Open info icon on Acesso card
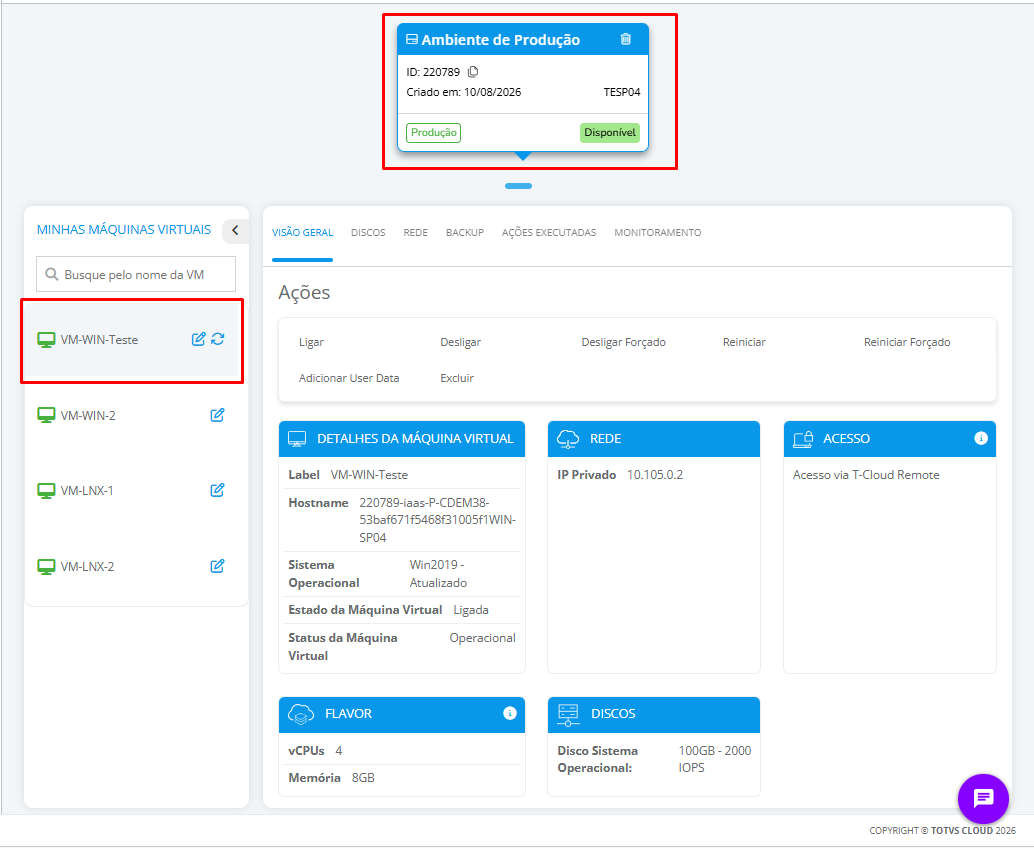Viewport: 1034px width, 848px height. click(x=981, y=439)
